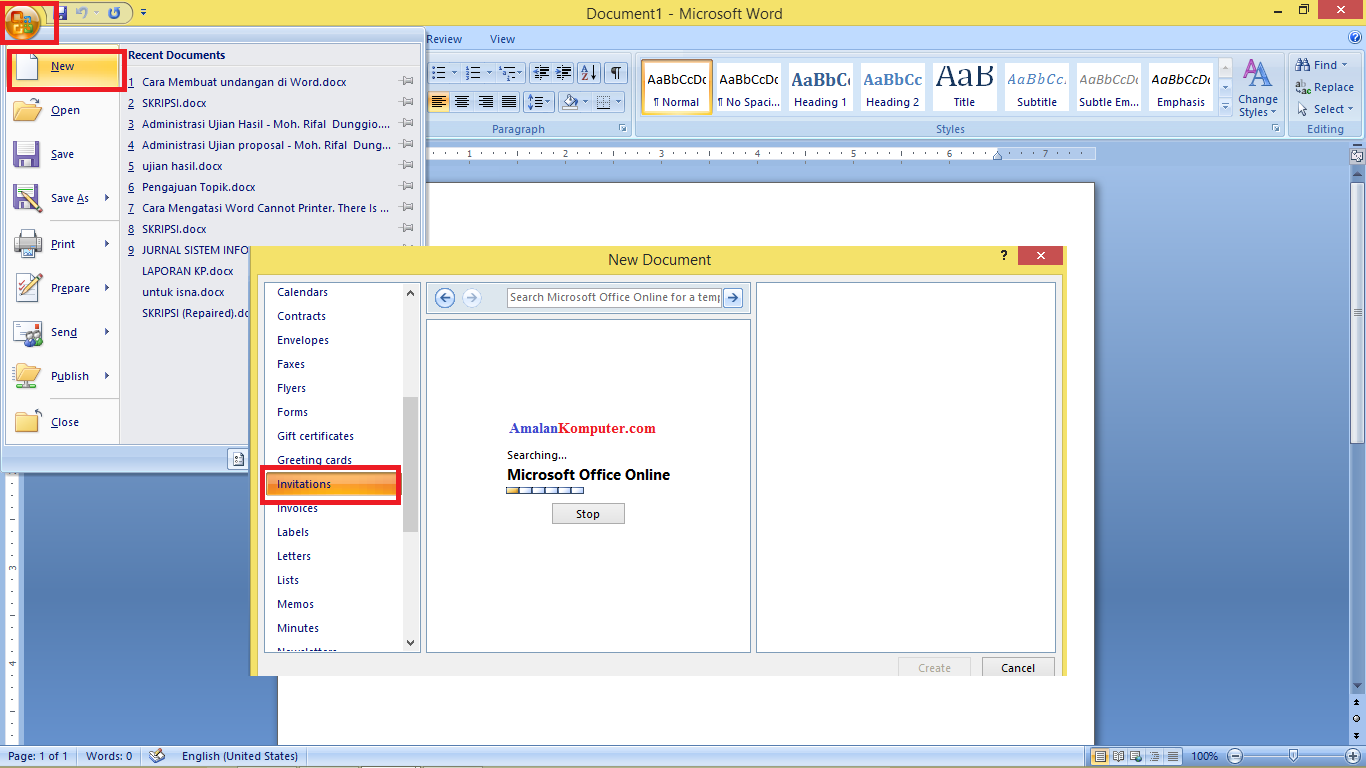1366x768 pixels.
Task: Switch to Full Screen Reading view
Action: tap(1118, 756)
